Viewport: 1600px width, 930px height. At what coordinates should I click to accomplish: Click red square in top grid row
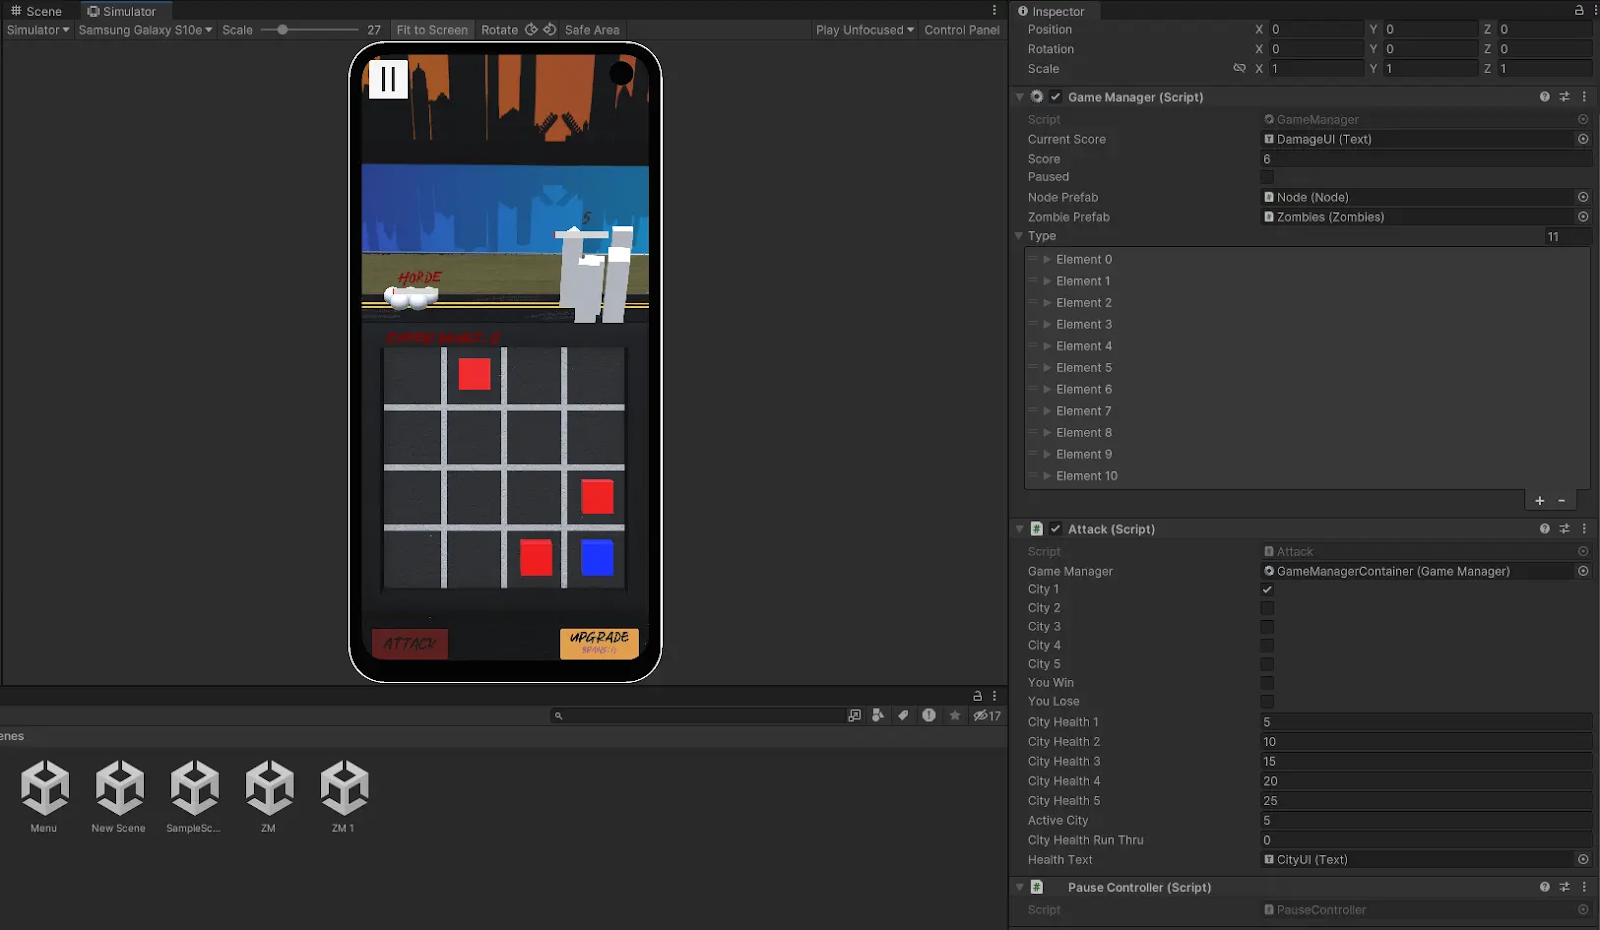click(x=474, y=374)
